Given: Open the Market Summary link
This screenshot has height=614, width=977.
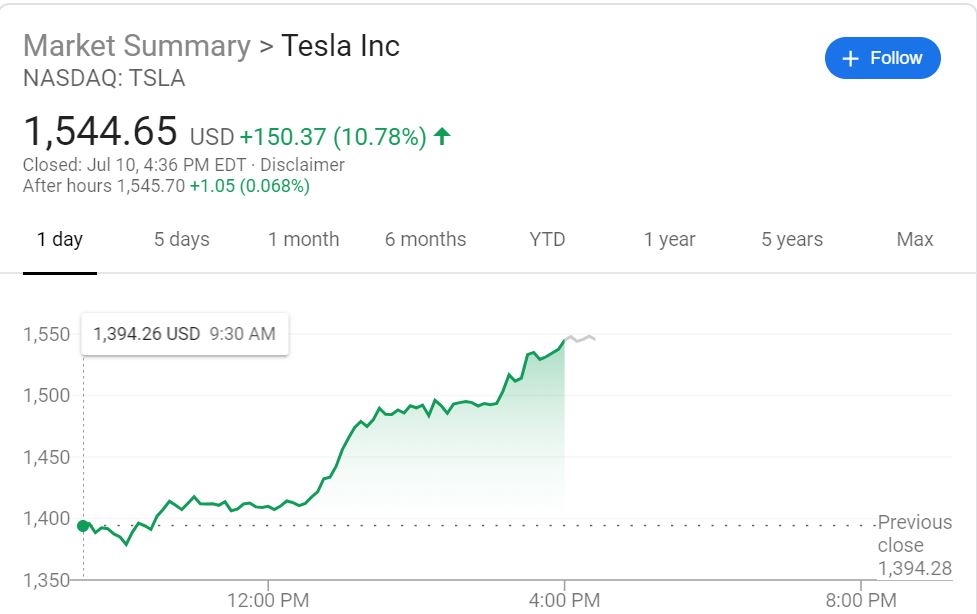Looking at the screenshot, I should coord(137,46).
